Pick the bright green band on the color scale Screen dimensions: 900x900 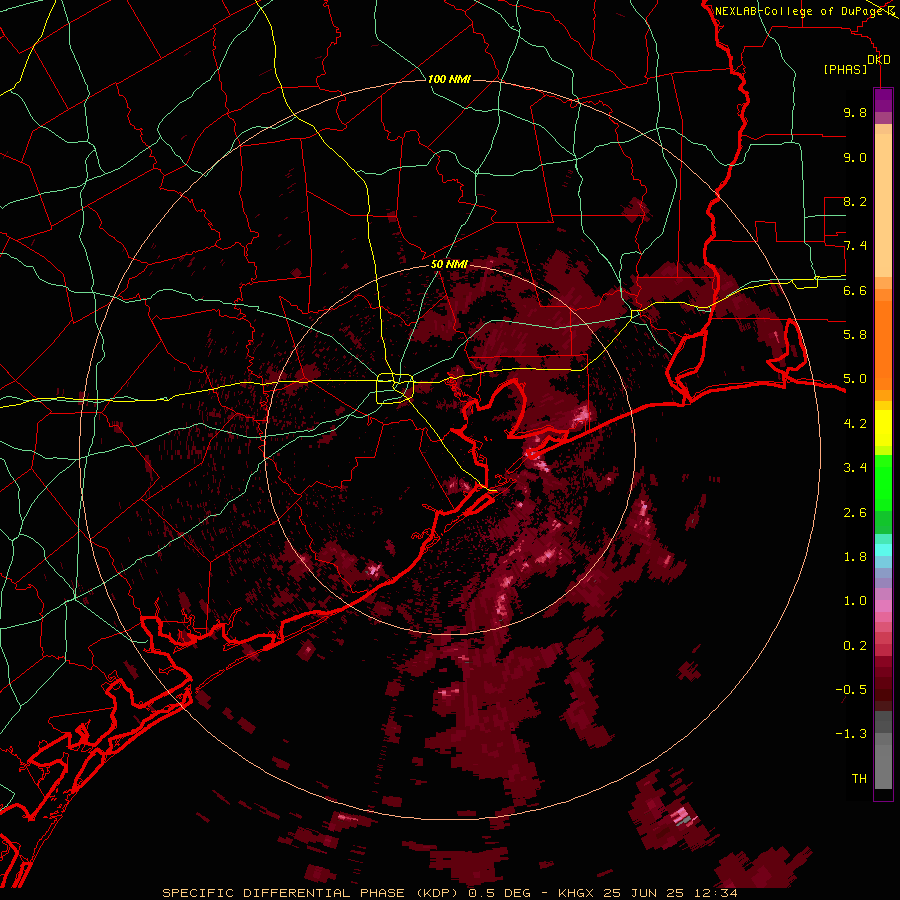pos(883,482)
